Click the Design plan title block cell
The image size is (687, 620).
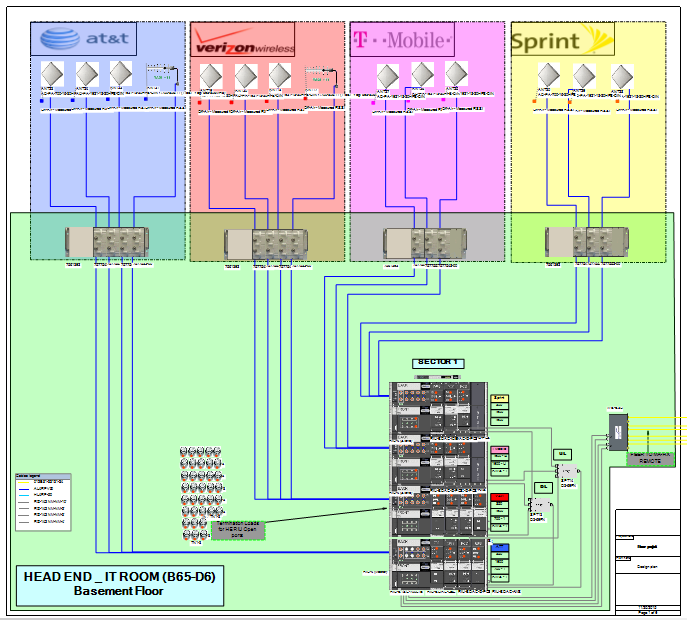click(647, 567)
